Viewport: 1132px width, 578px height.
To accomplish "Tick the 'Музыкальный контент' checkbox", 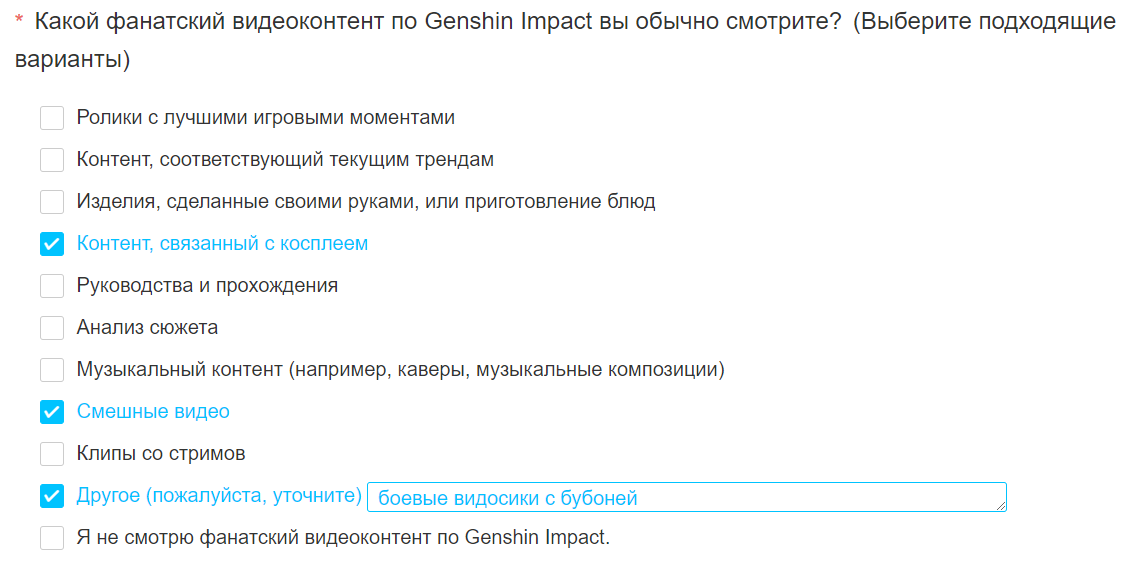I will (52, 370).
